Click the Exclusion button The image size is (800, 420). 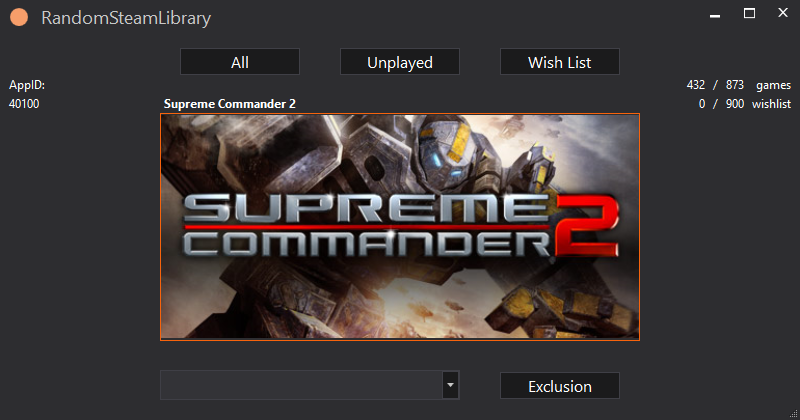(x=560, y=386)
